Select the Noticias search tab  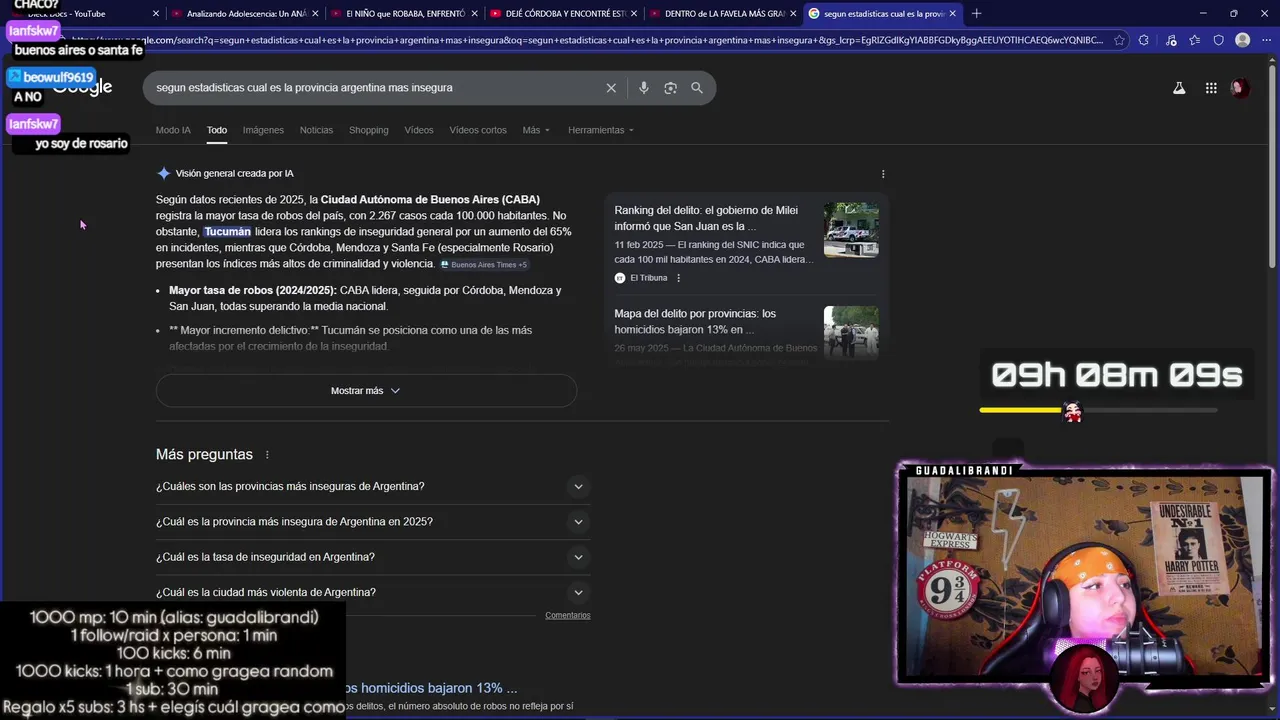point(316,130)
